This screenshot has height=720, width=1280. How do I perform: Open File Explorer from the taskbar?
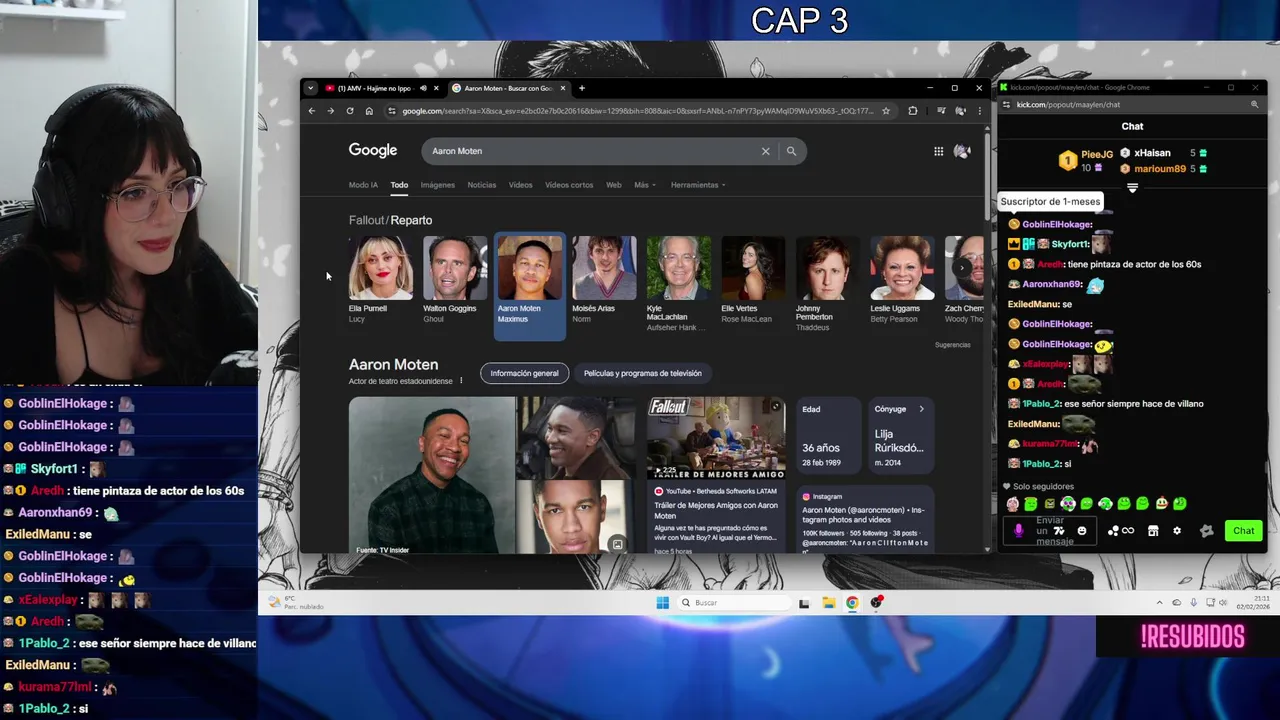tap(828, 603)
